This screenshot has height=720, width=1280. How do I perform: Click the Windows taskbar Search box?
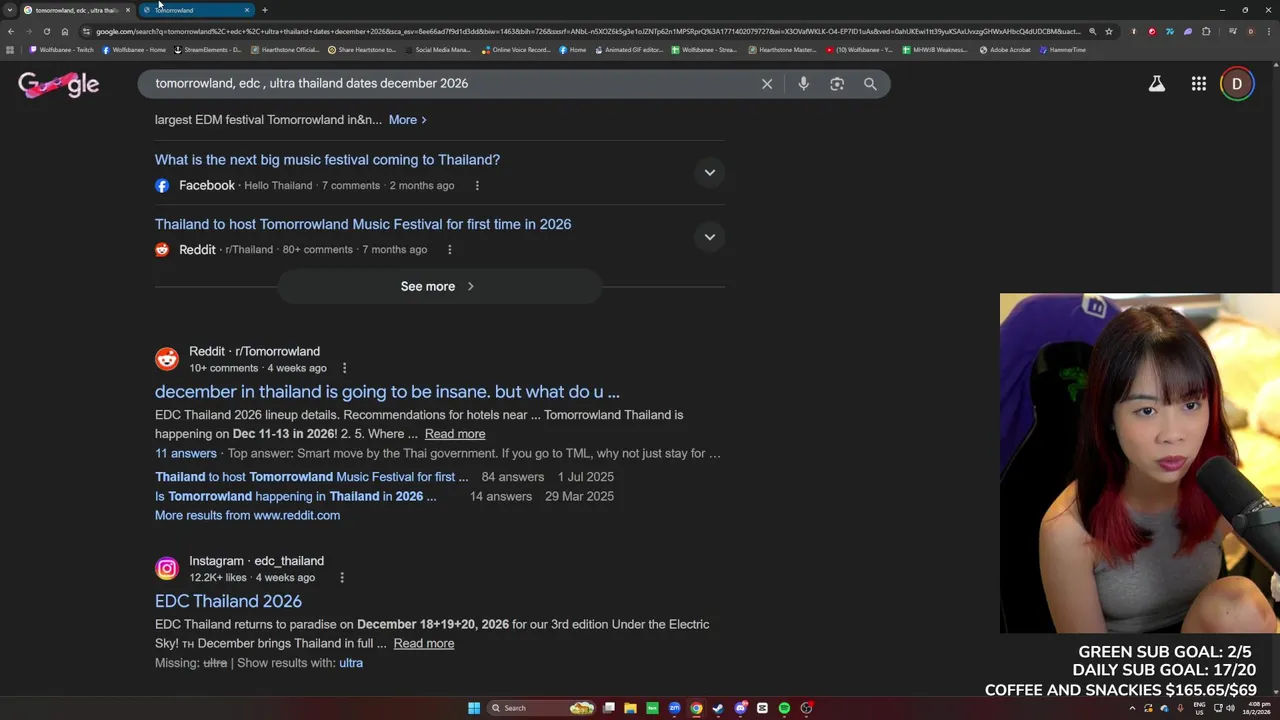(x=541, y=708)
